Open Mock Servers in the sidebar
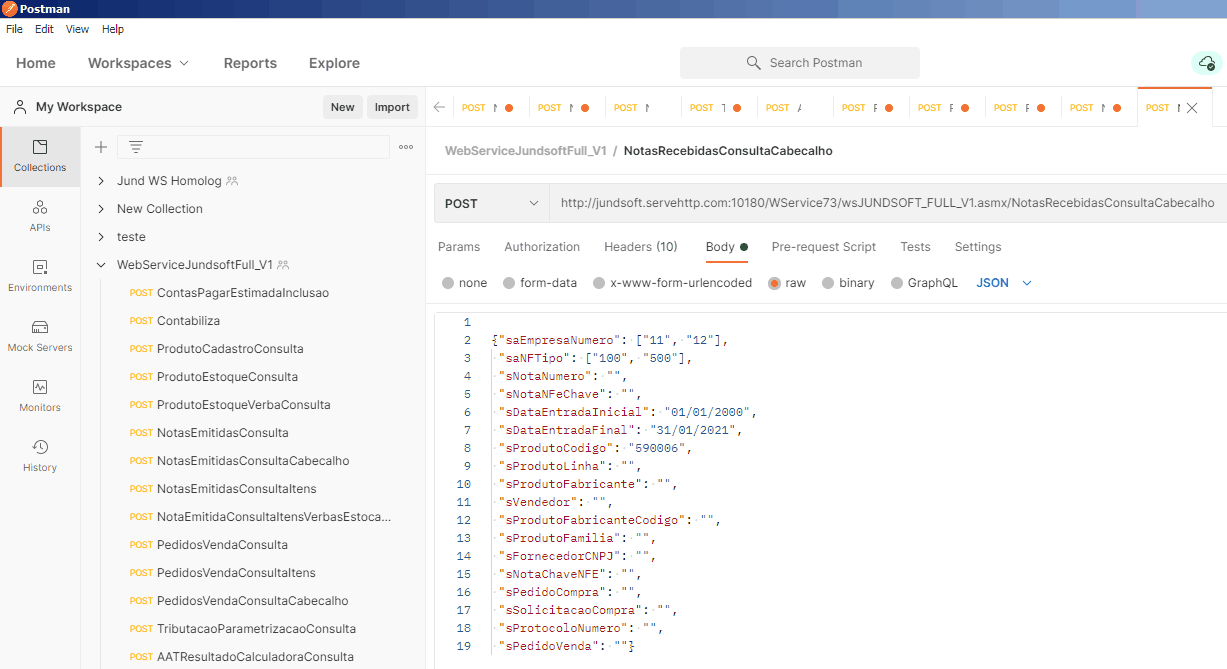This screenshot has width=1227, height=669. 40,336
